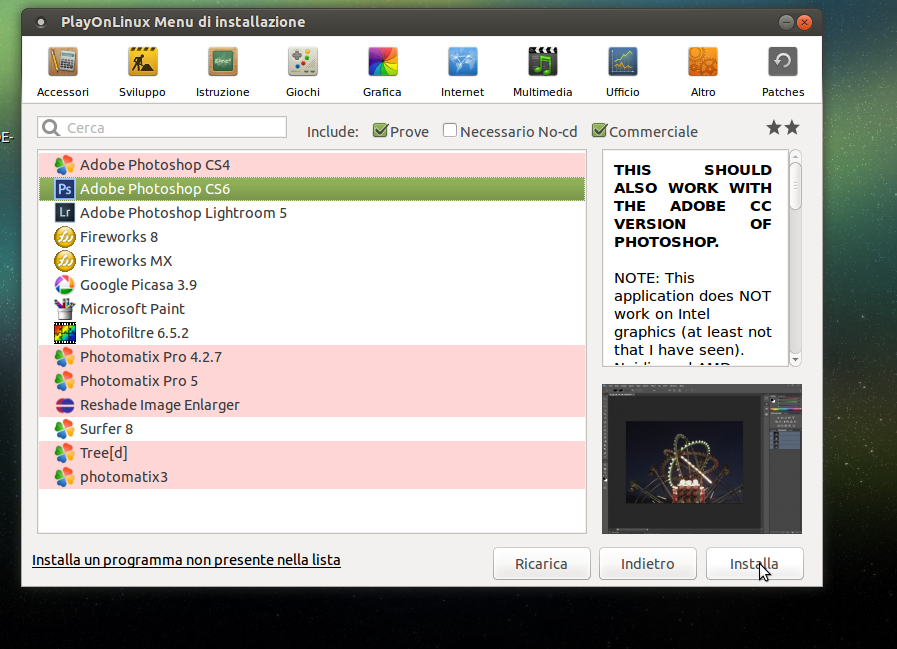Image resolution: width=897 pixels, height=649 pixels.
Task: Uncheck the Prove checkbox
Action: click(x=380, y=130)
